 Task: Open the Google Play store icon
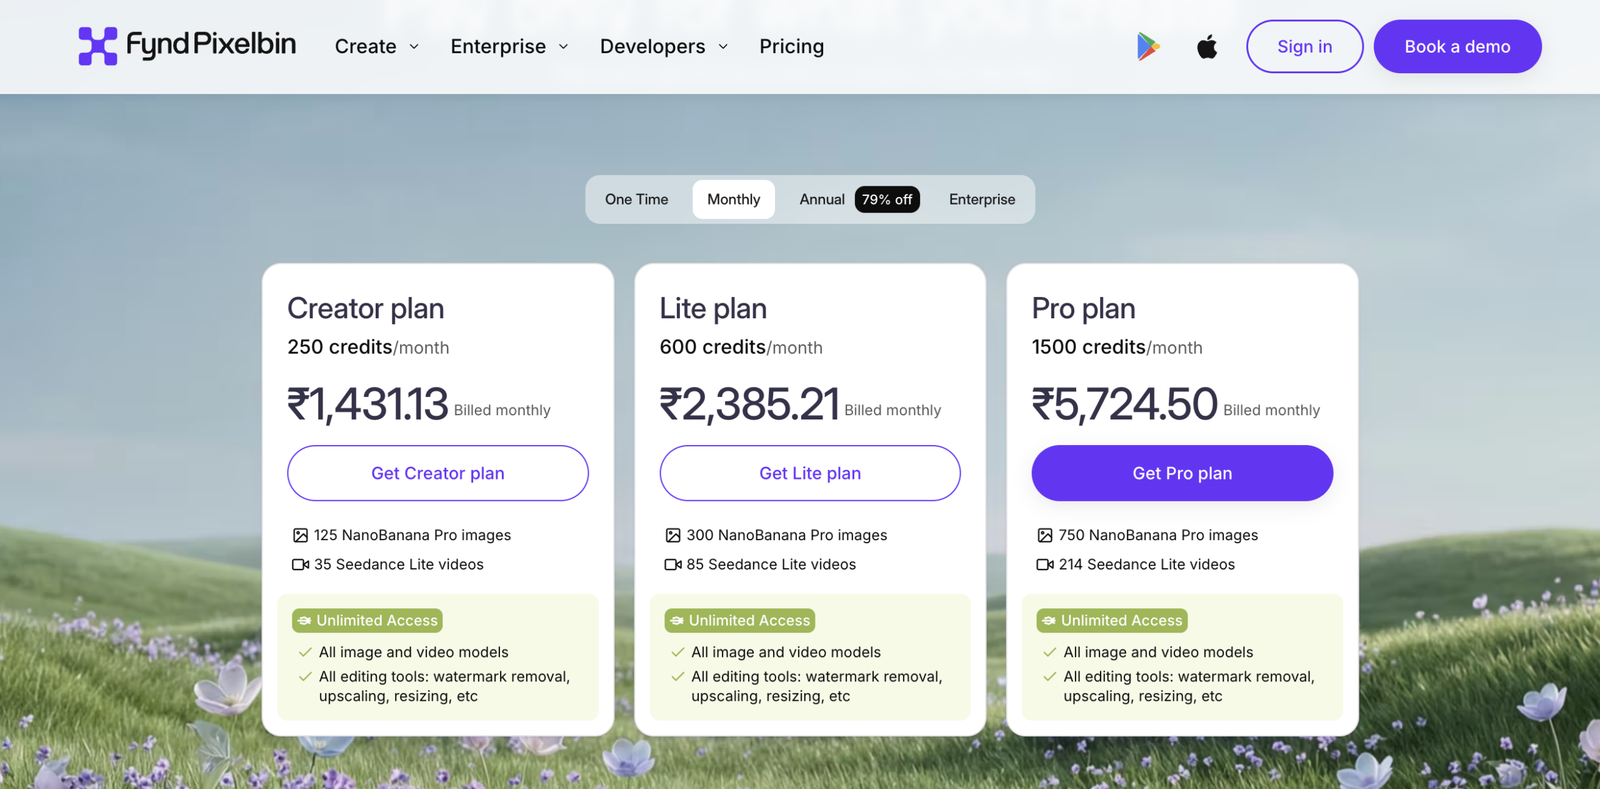1148,46
